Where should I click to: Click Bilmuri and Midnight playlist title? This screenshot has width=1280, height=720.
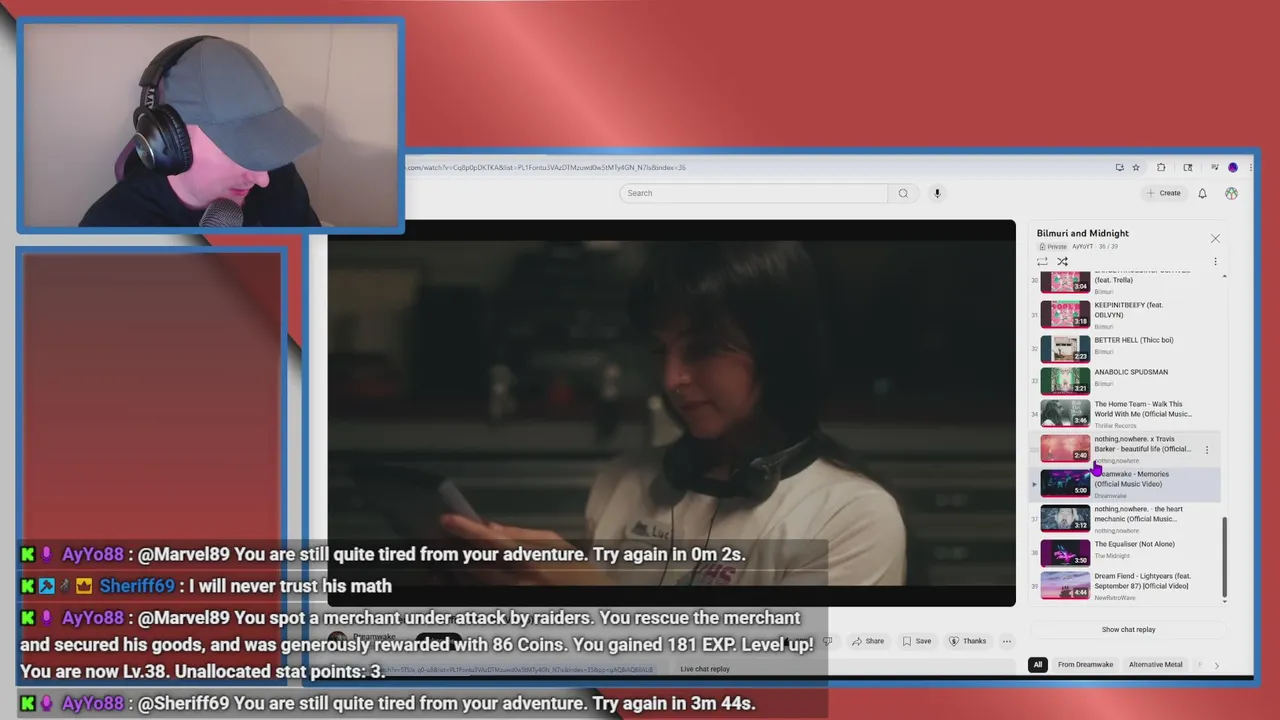[1082, 233]
